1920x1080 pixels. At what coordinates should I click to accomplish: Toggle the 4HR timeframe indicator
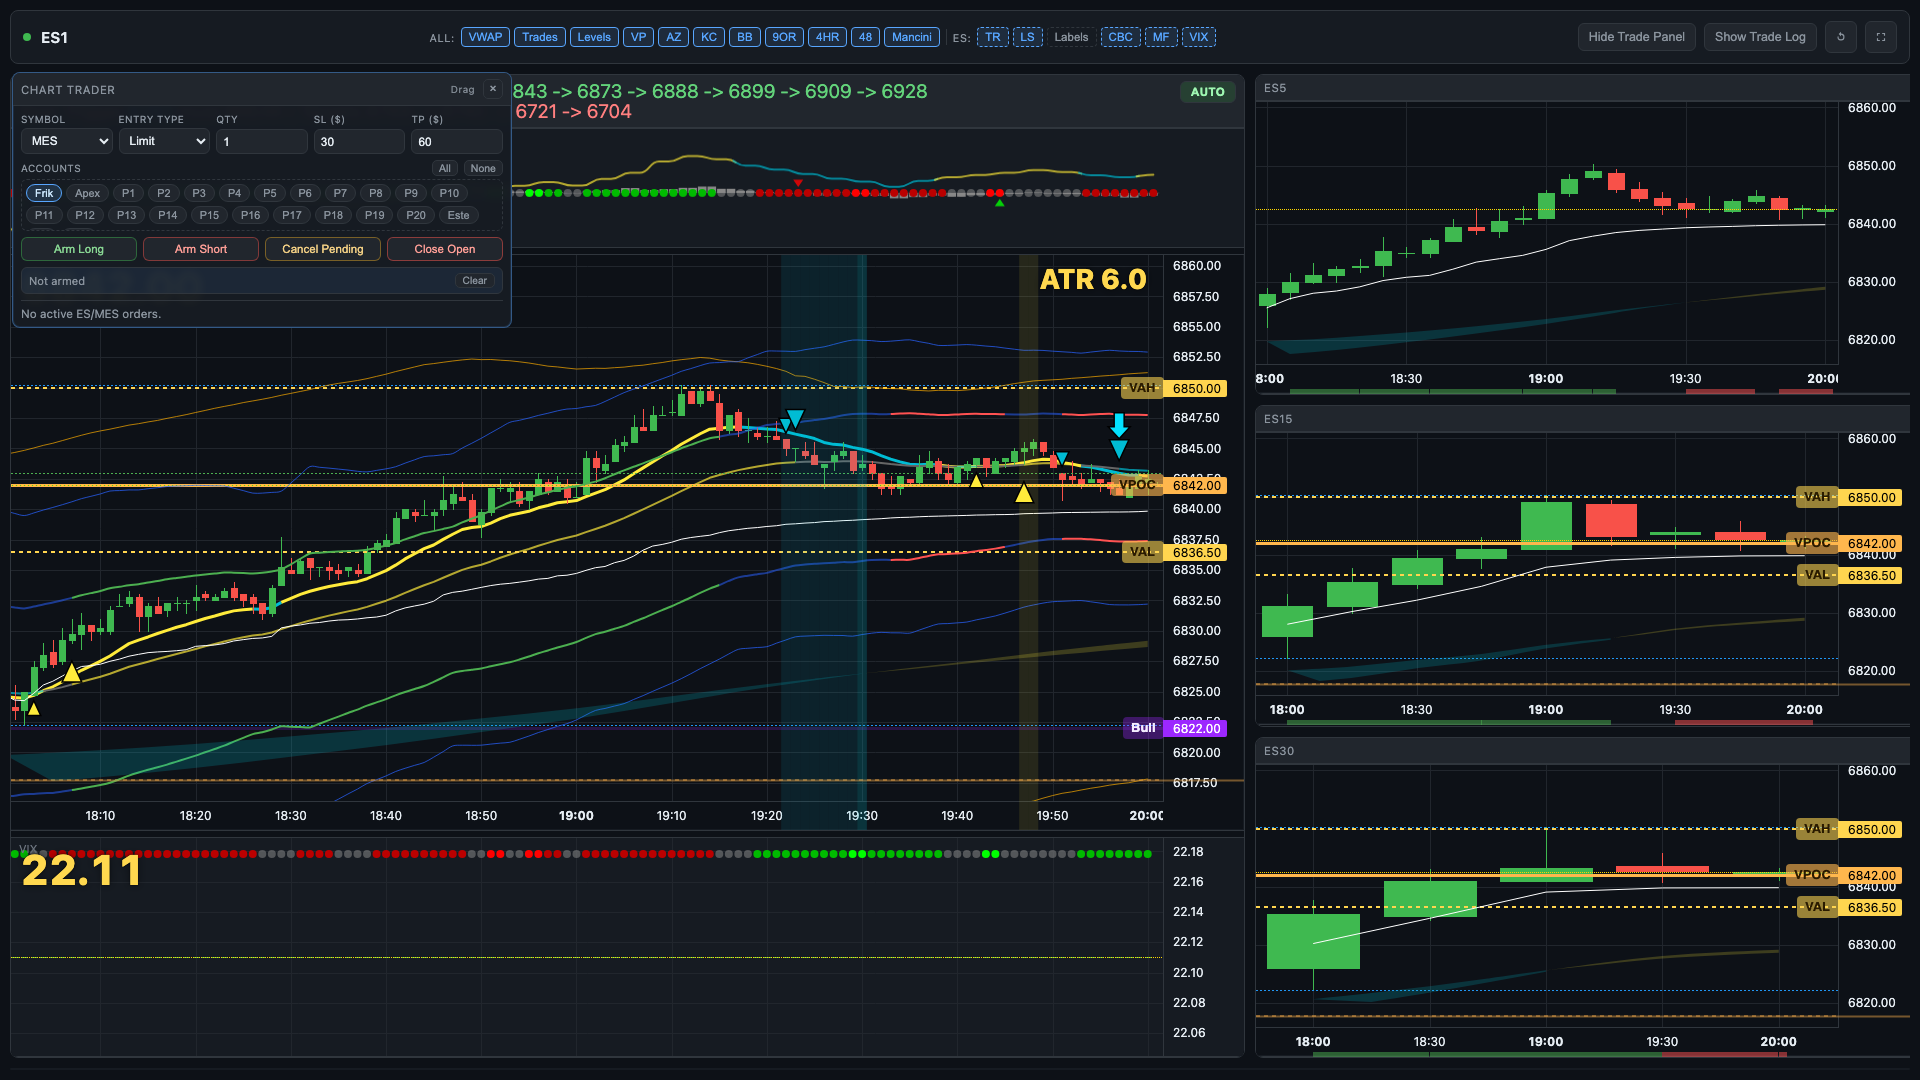(x=828, y=36)
